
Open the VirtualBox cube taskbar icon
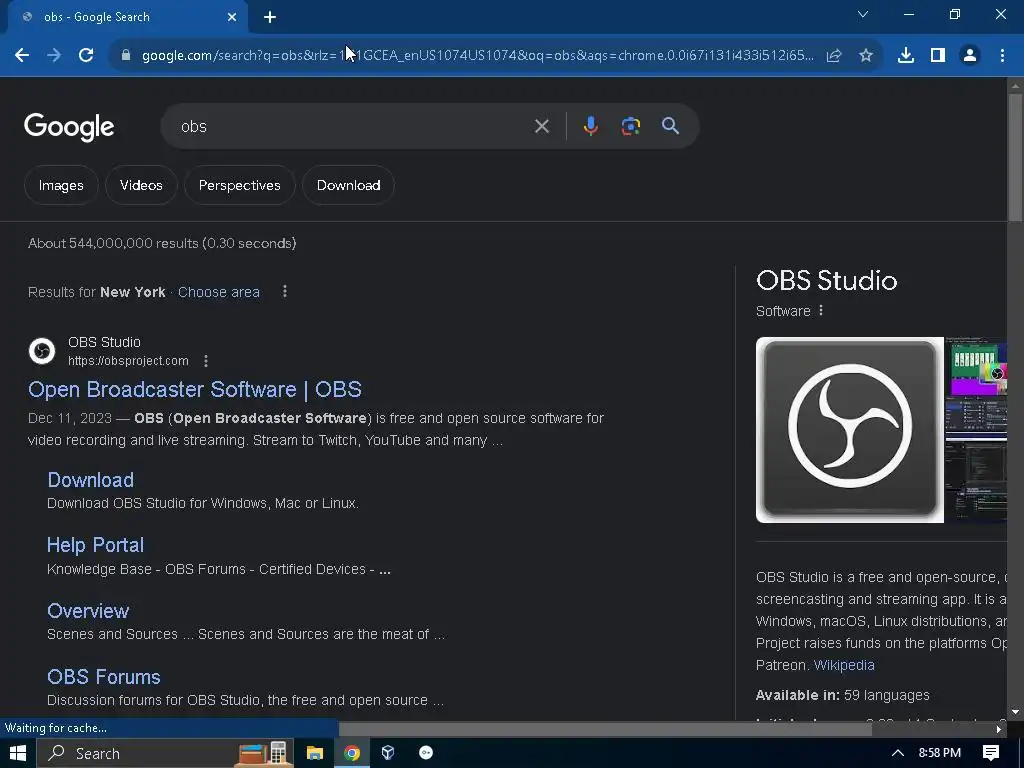(x=388, y=753)
